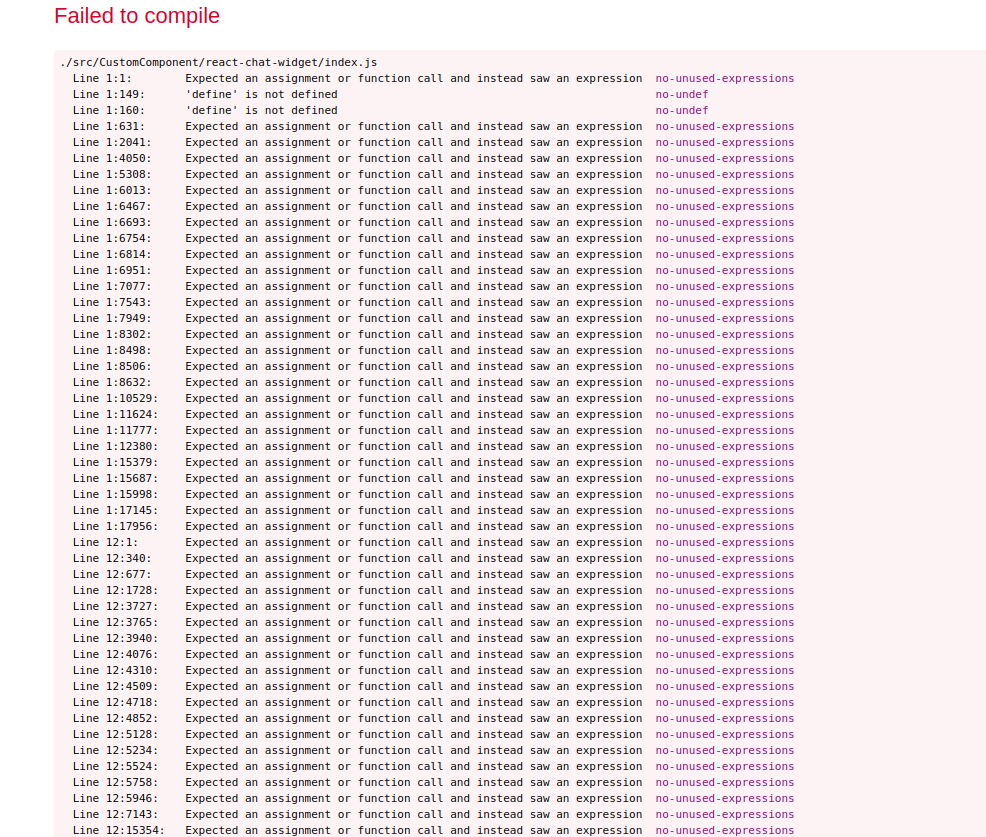Click the "Line 1:1:" label
Viewport: 986px width, 837px height.
click(x=102, y=79)
